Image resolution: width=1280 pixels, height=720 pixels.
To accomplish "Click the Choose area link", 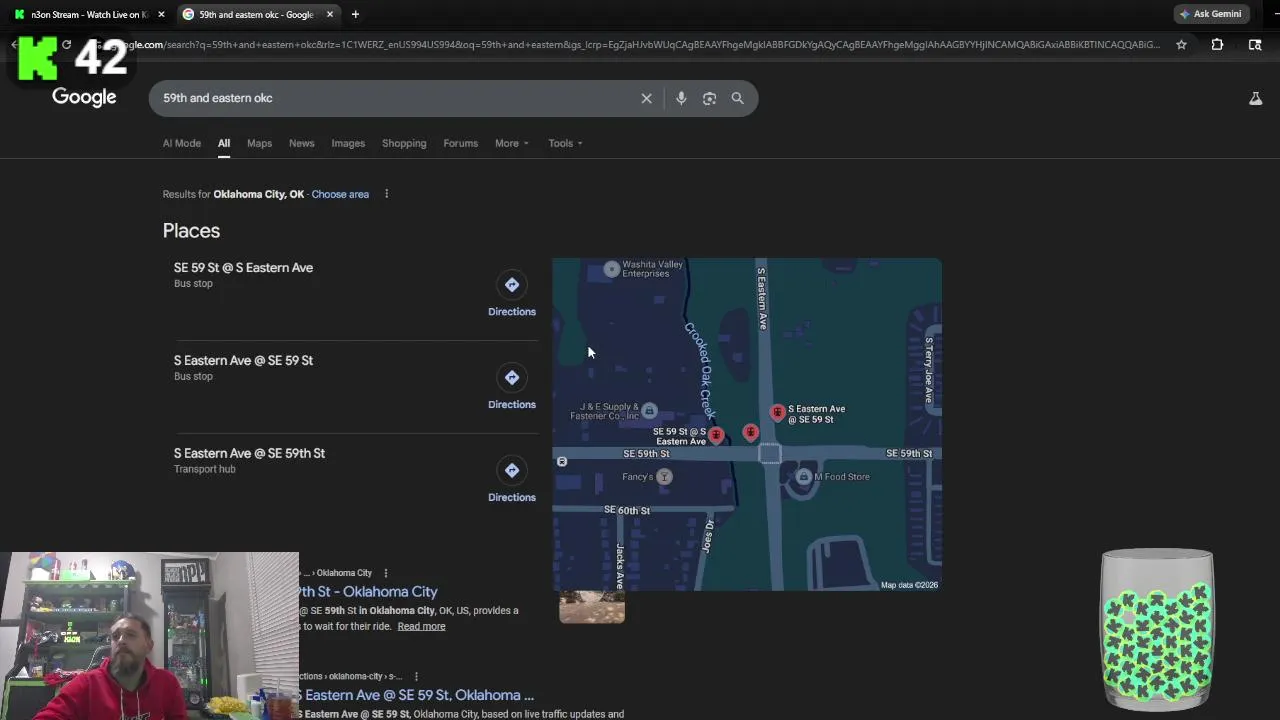I will click(340, 194).
